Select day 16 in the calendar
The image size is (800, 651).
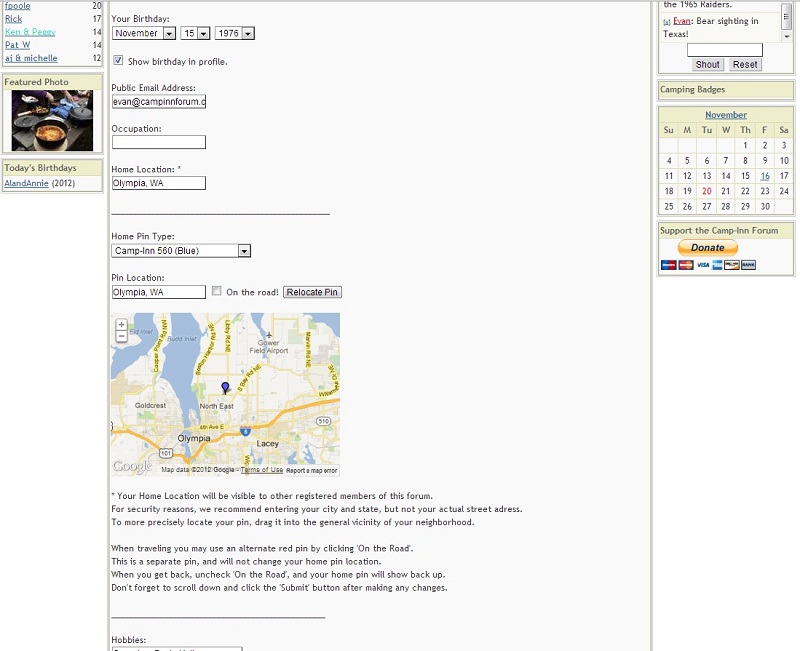[x=764, y=176]
